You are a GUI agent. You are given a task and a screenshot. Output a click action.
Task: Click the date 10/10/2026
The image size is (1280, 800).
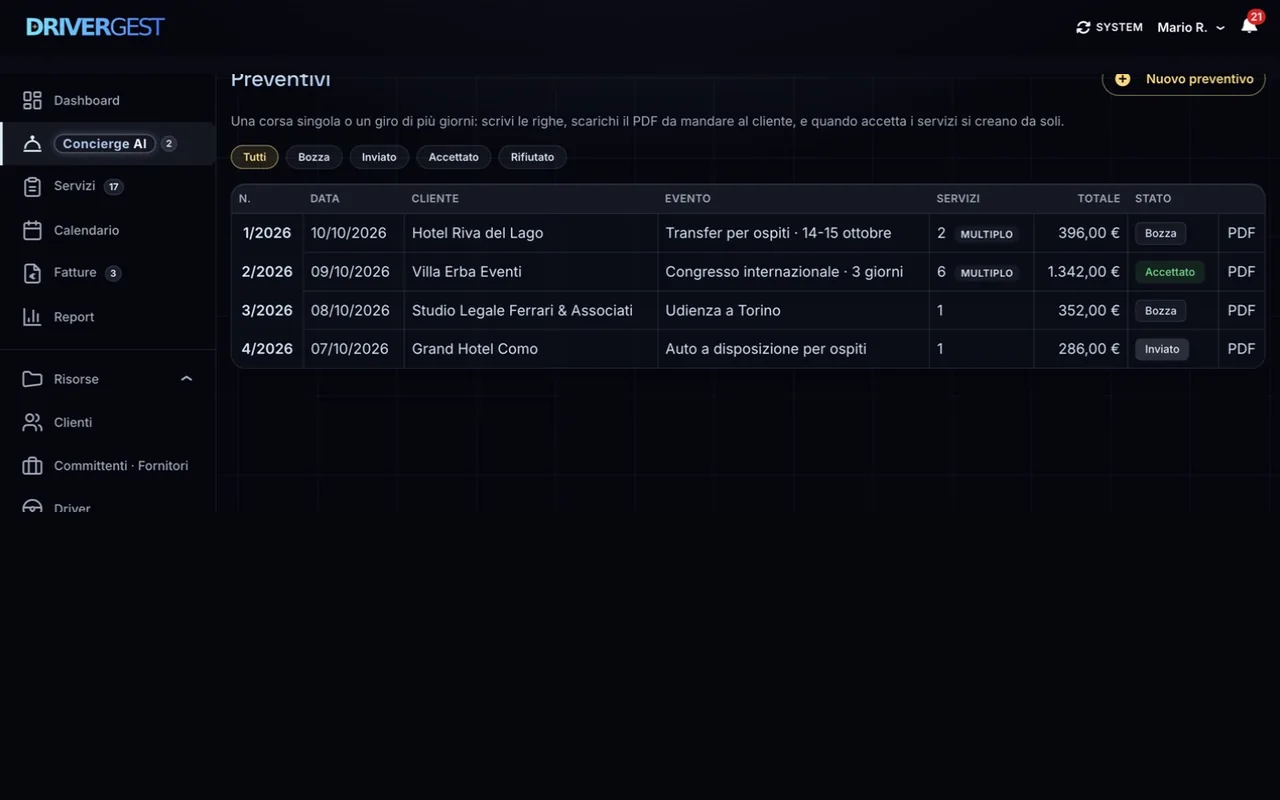coord(348,233)
